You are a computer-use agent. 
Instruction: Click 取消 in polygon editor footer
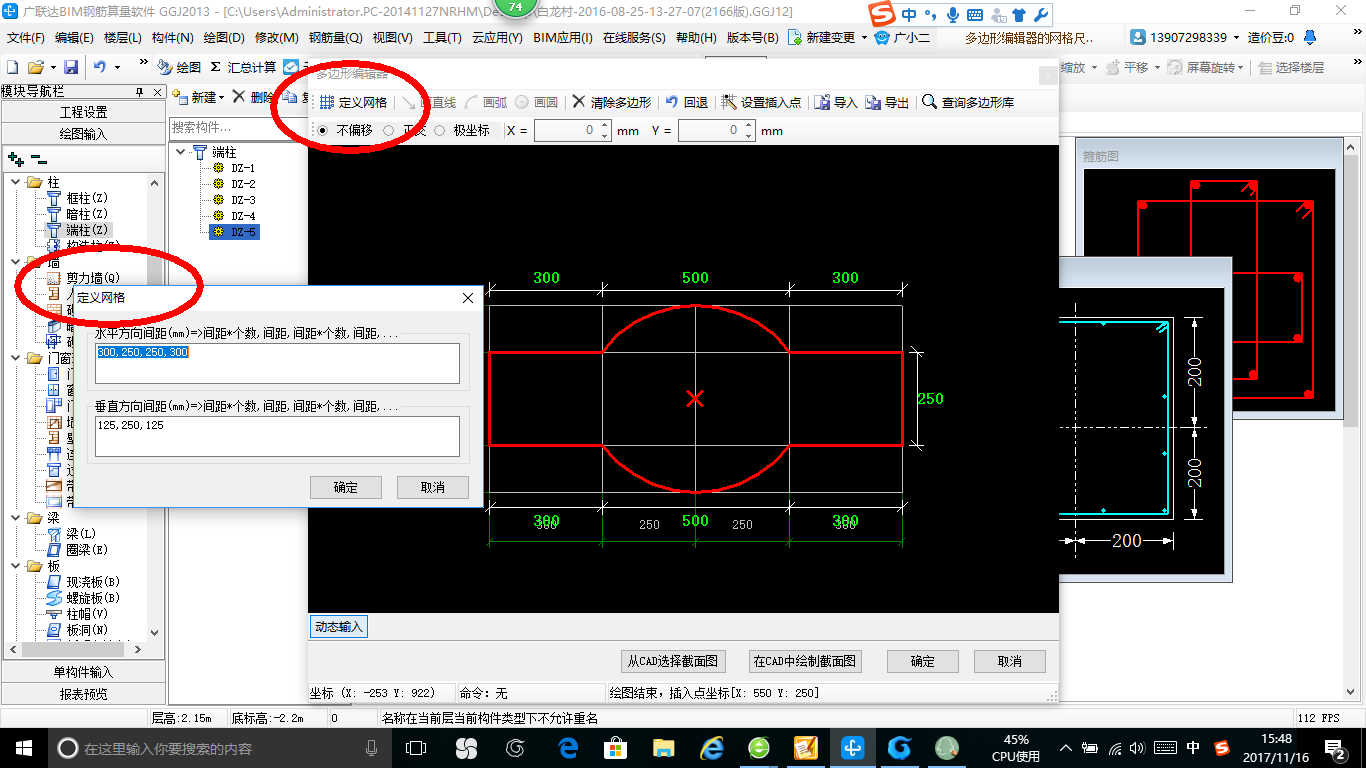(x=1010, y=661)
